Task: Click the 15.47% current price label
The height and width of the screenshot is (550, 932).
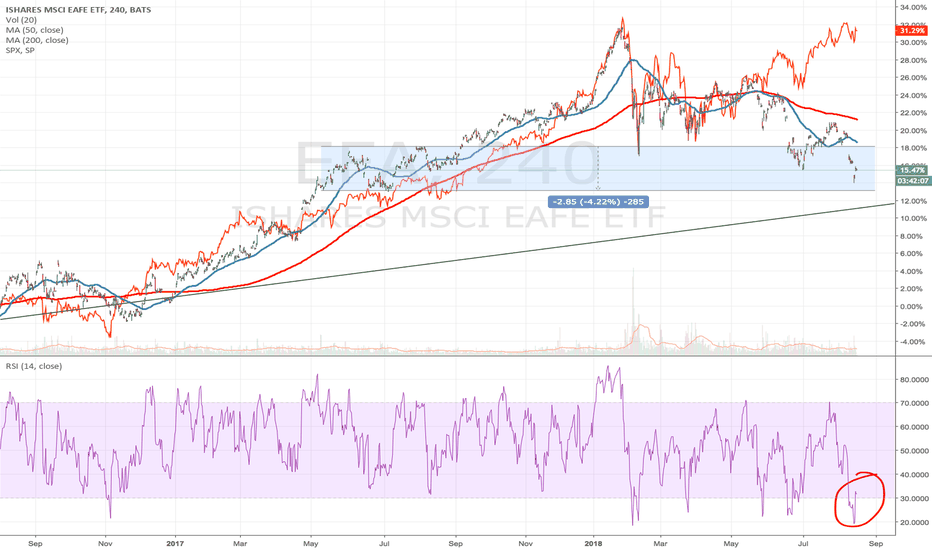Action: coord(912,171)
